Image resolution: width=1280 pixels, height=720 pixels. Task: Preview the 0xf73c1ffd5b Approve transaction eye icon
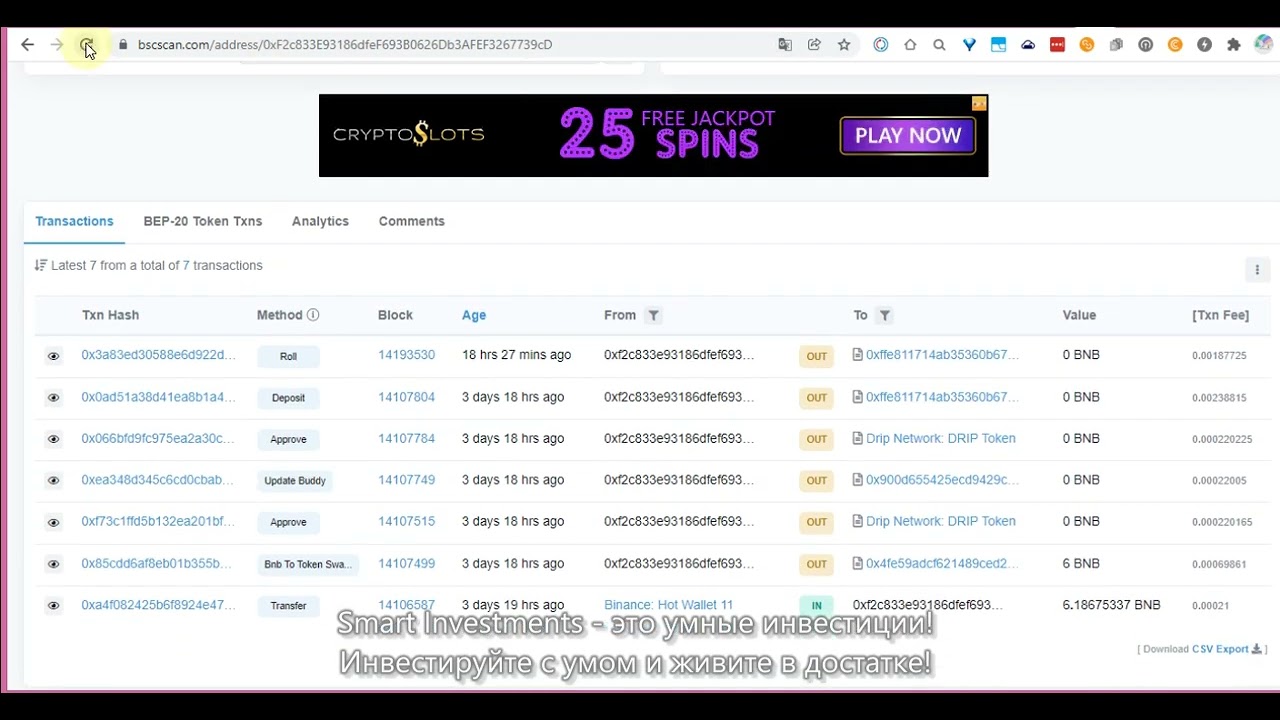pos(54,522)
